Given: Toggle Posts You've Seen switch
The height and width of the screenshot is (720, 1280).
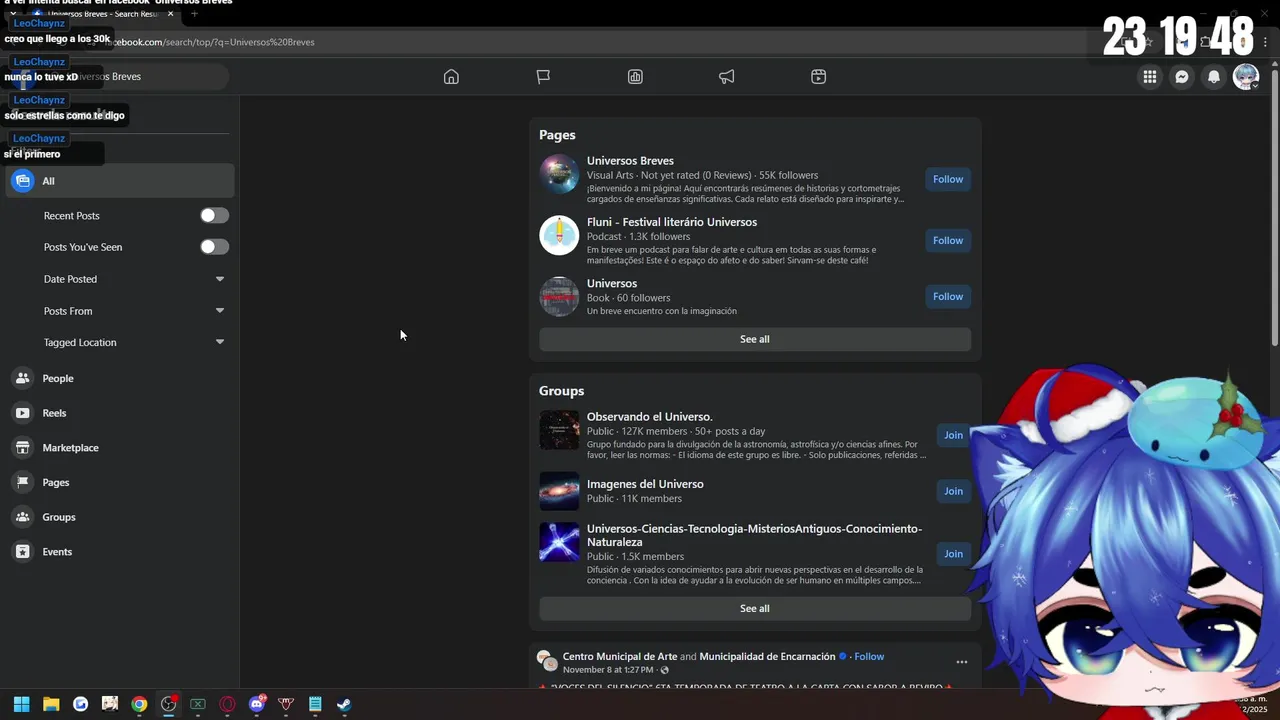Looking at the screenshot, I should pyautogui.click(x=214, y=247).
